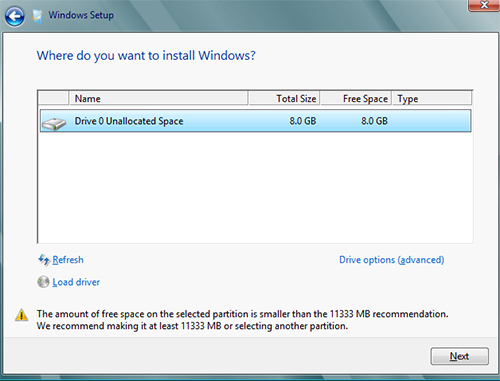This screenshot has width=500, height=381.
Task: Click the 'Where do you want to install Windows?' heading
Action: pos(146,56)
